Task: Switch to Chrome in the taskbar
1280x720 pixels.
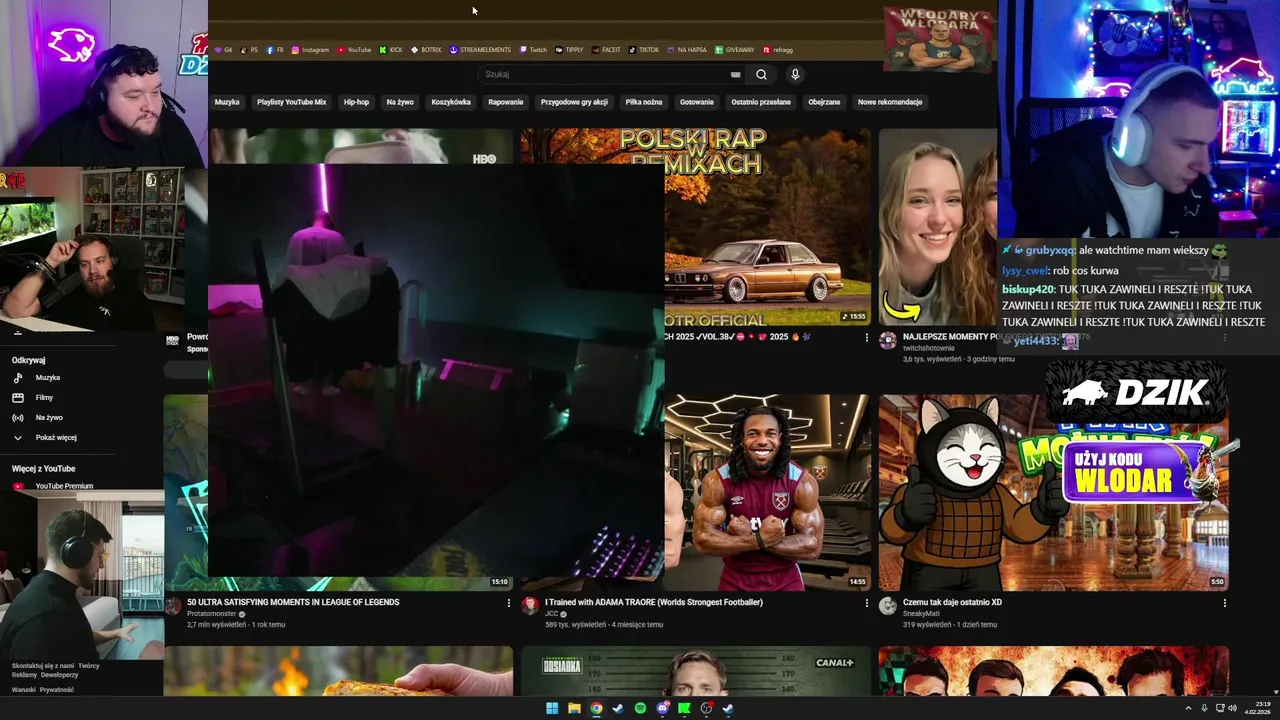Action: 596,708
